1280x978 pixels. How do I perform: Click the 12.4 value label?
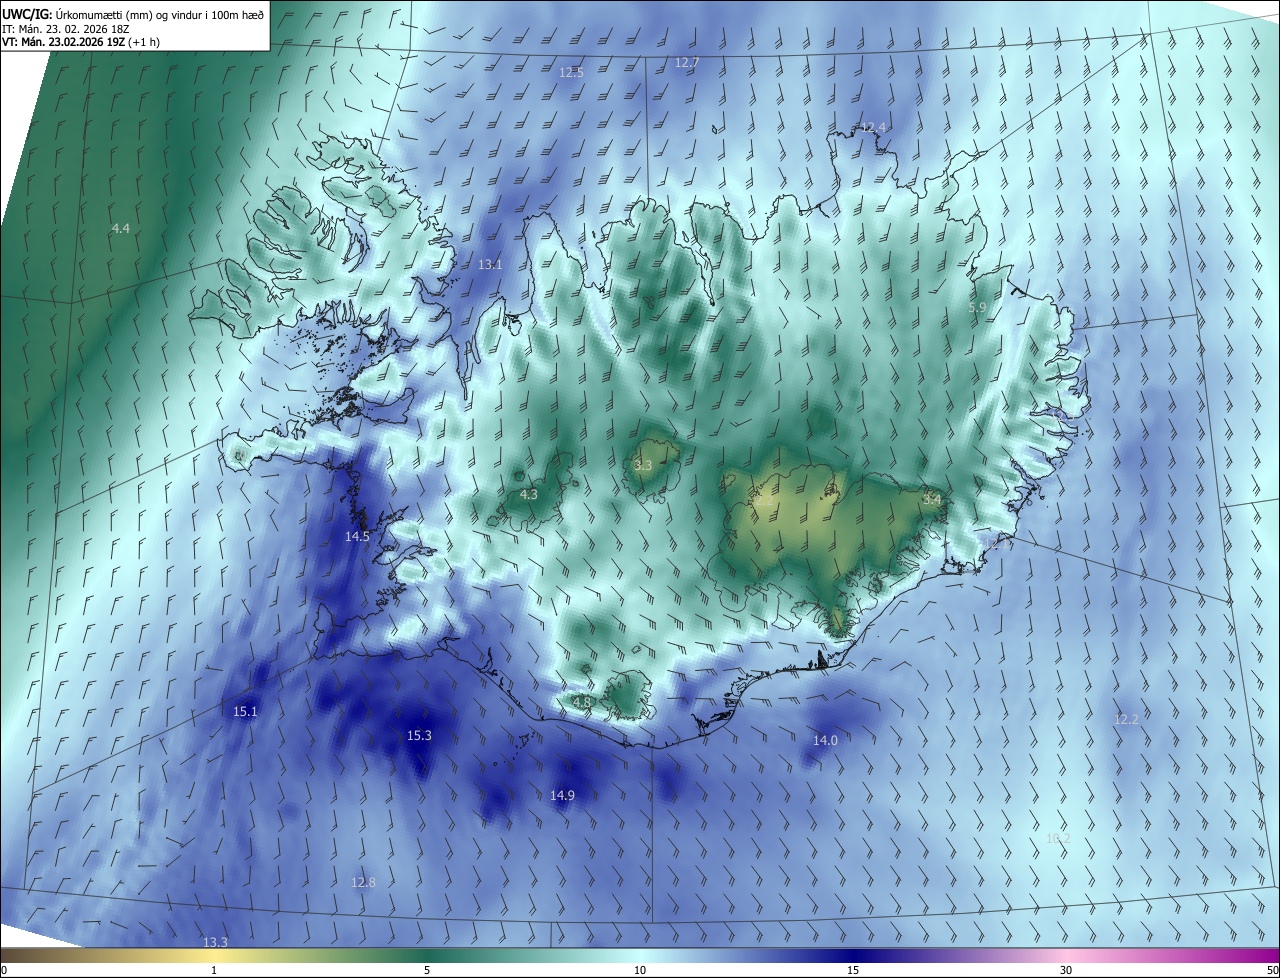click(873, 127)
